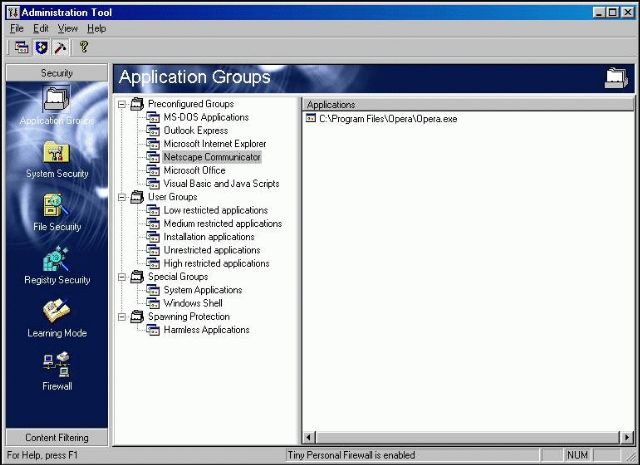Image resolution: width=640 pixels, height=465 pixels.
Task: Open the File menu
Action: click(x=17, y=29)
